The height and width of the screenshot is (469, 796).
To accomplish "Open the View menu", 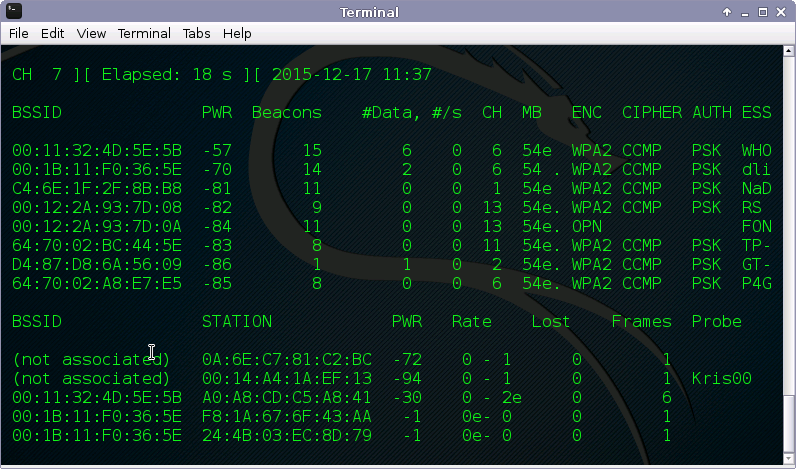I will coord(91,34).
